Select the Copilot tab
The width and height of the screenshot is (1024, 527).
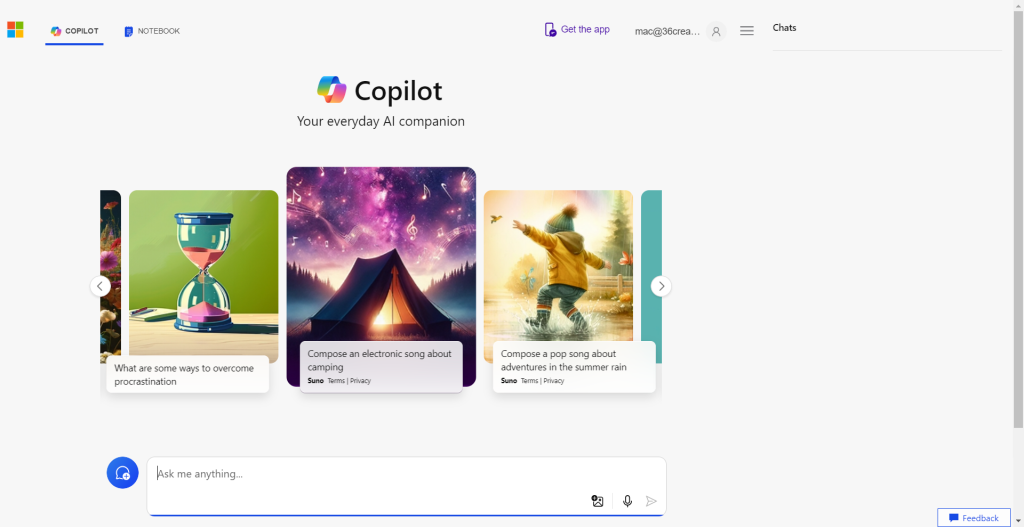(75, 31)
